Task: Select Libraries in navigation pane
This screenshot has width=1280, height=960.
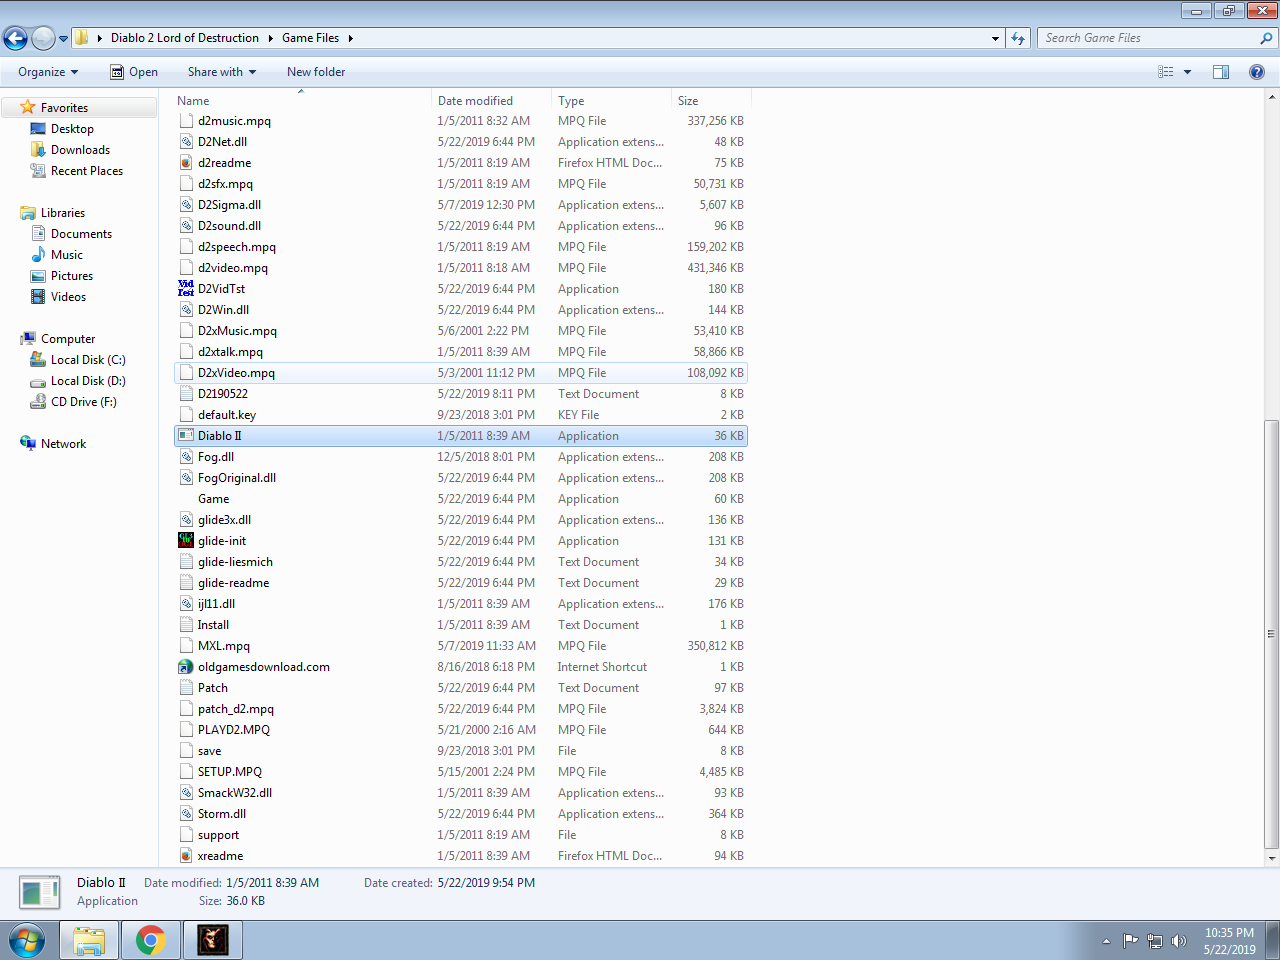Action: pyautogui.click(x=62, y=213)
